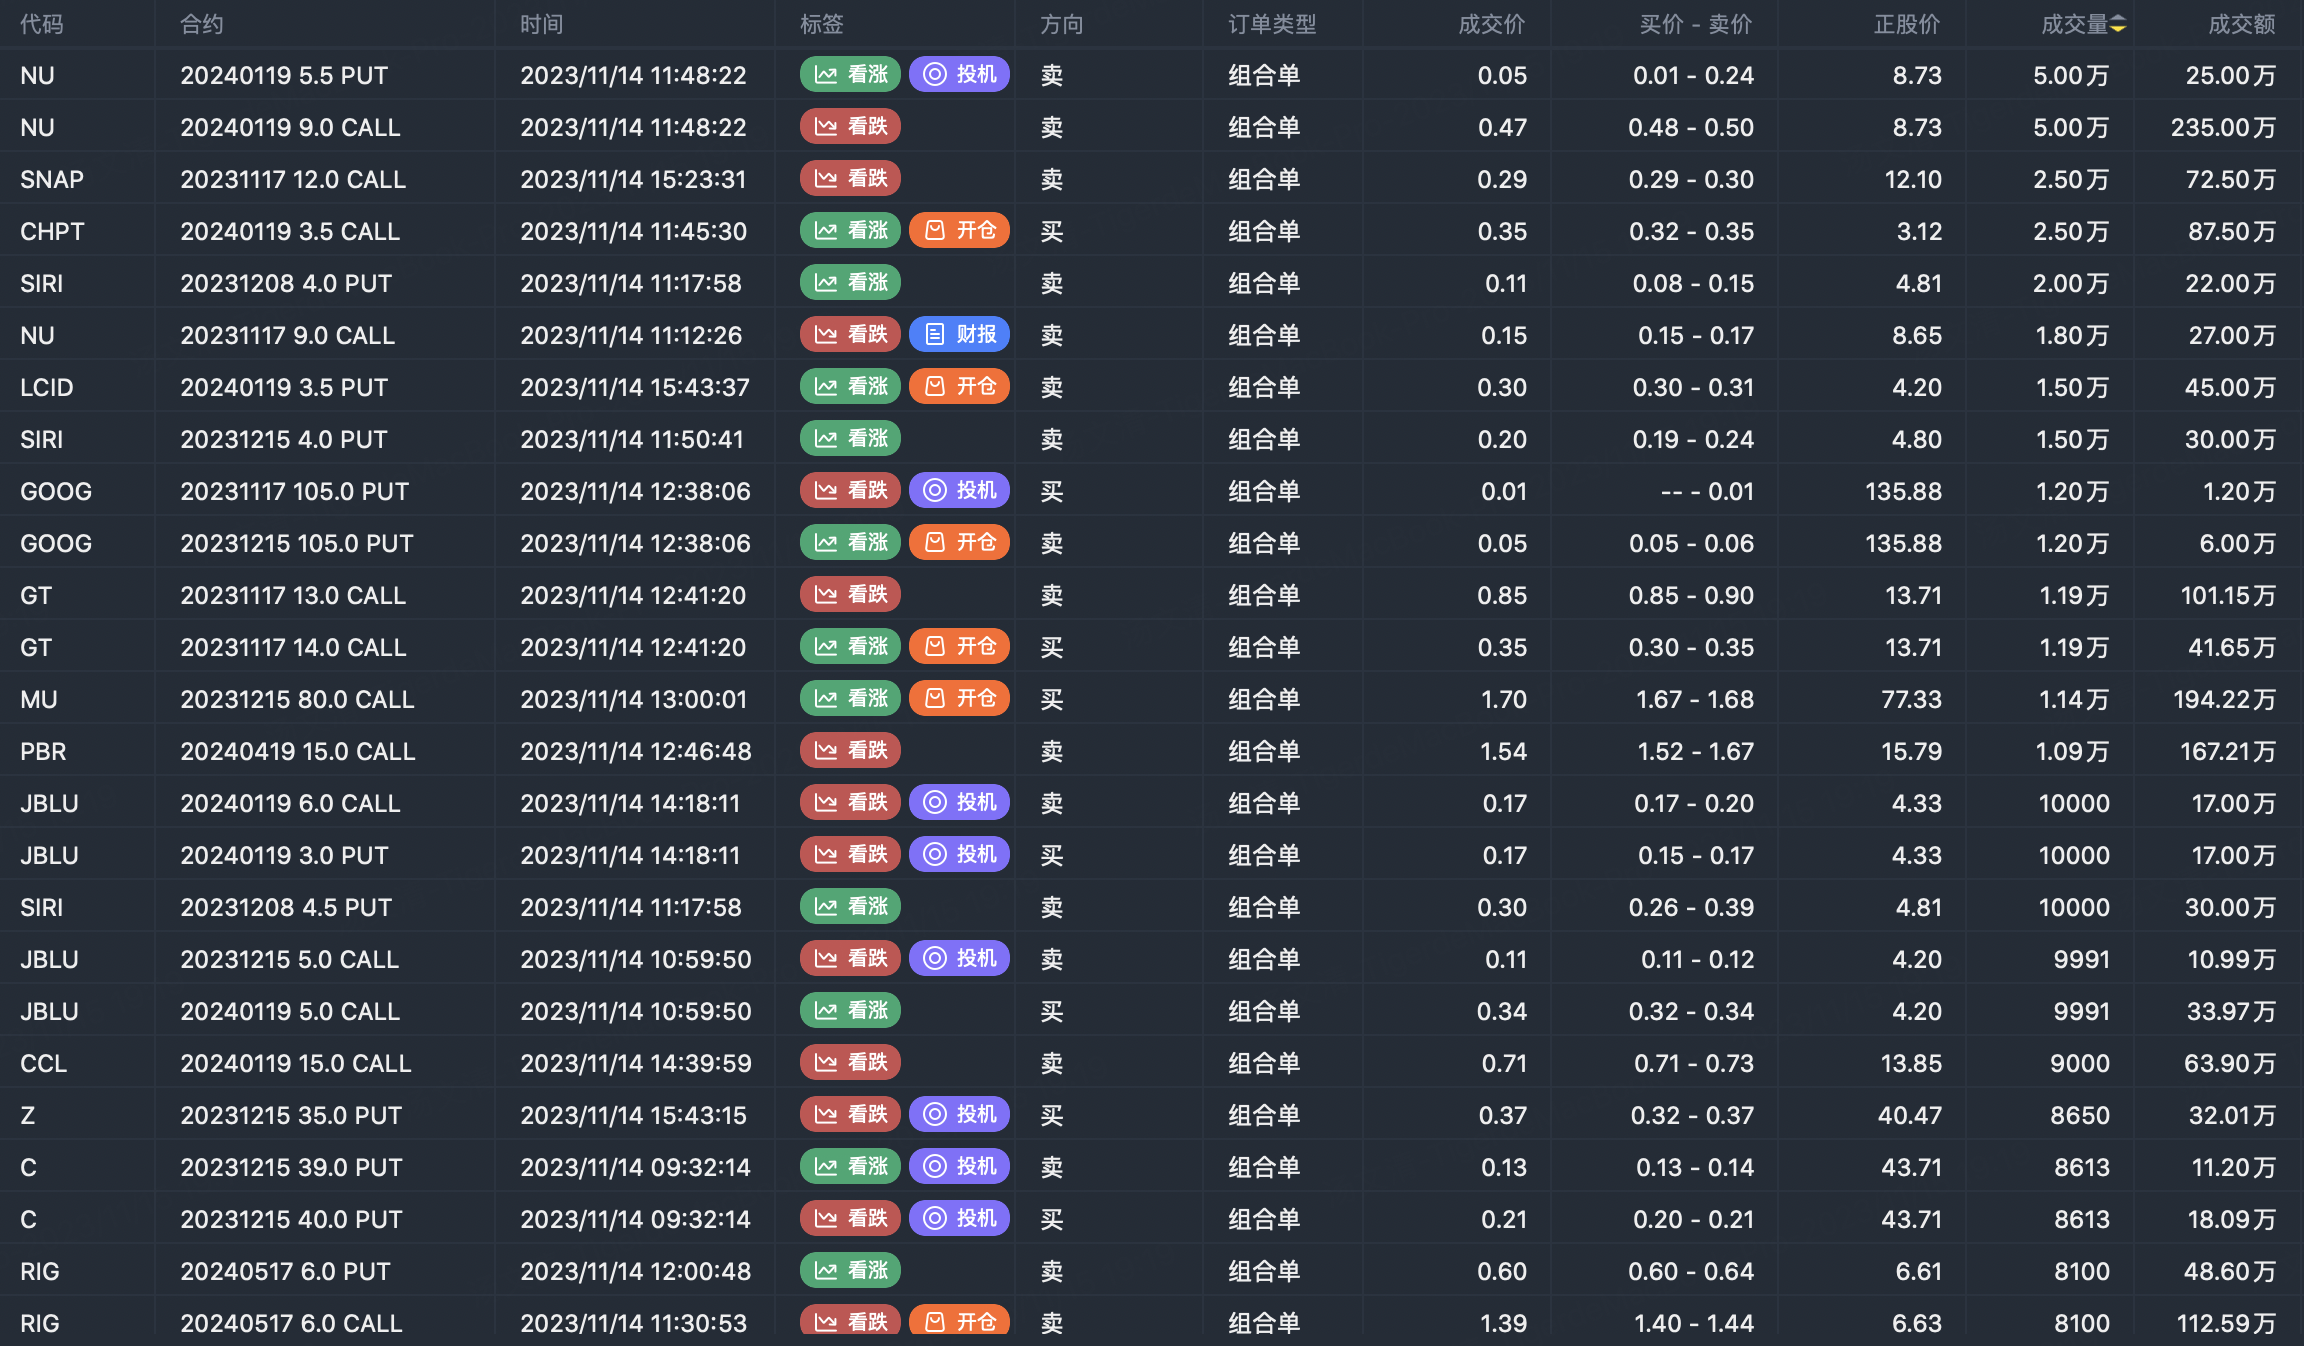2304x1346 pixels.
Task: Click the 开仓 tag in LCID 3.5 PUT row
Action: (960, 387)
